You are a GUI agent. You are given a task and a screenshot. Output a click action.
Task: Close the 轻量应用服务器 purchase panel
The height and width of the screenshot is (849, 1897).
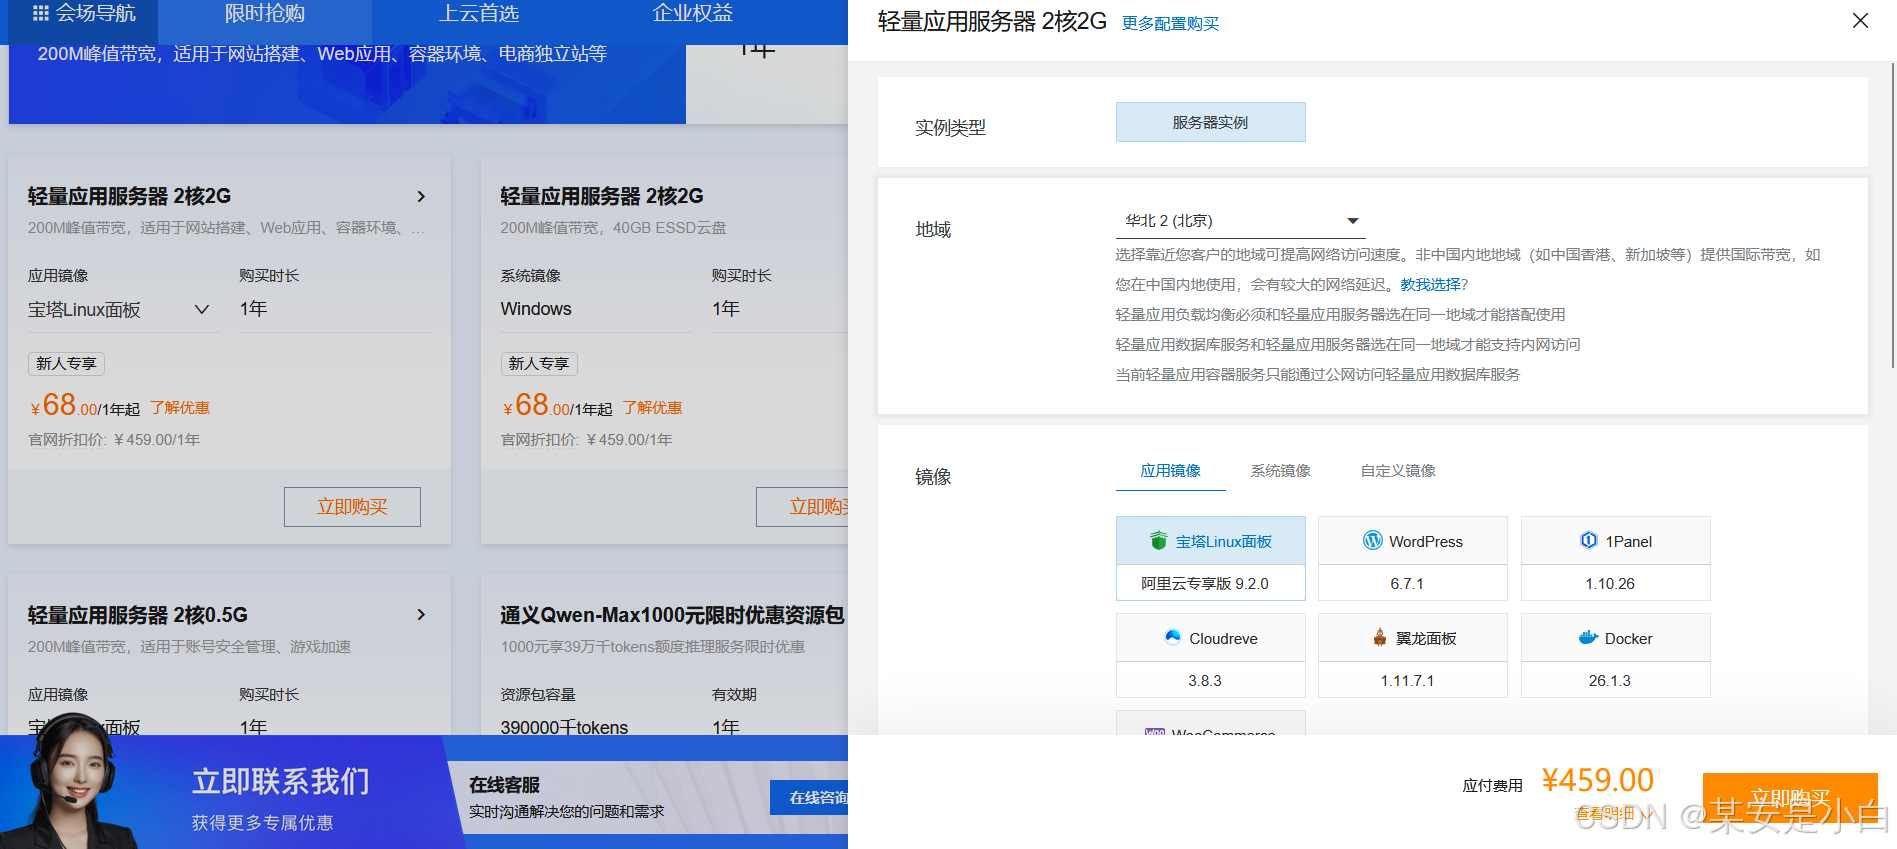[x=1860, y=21]
